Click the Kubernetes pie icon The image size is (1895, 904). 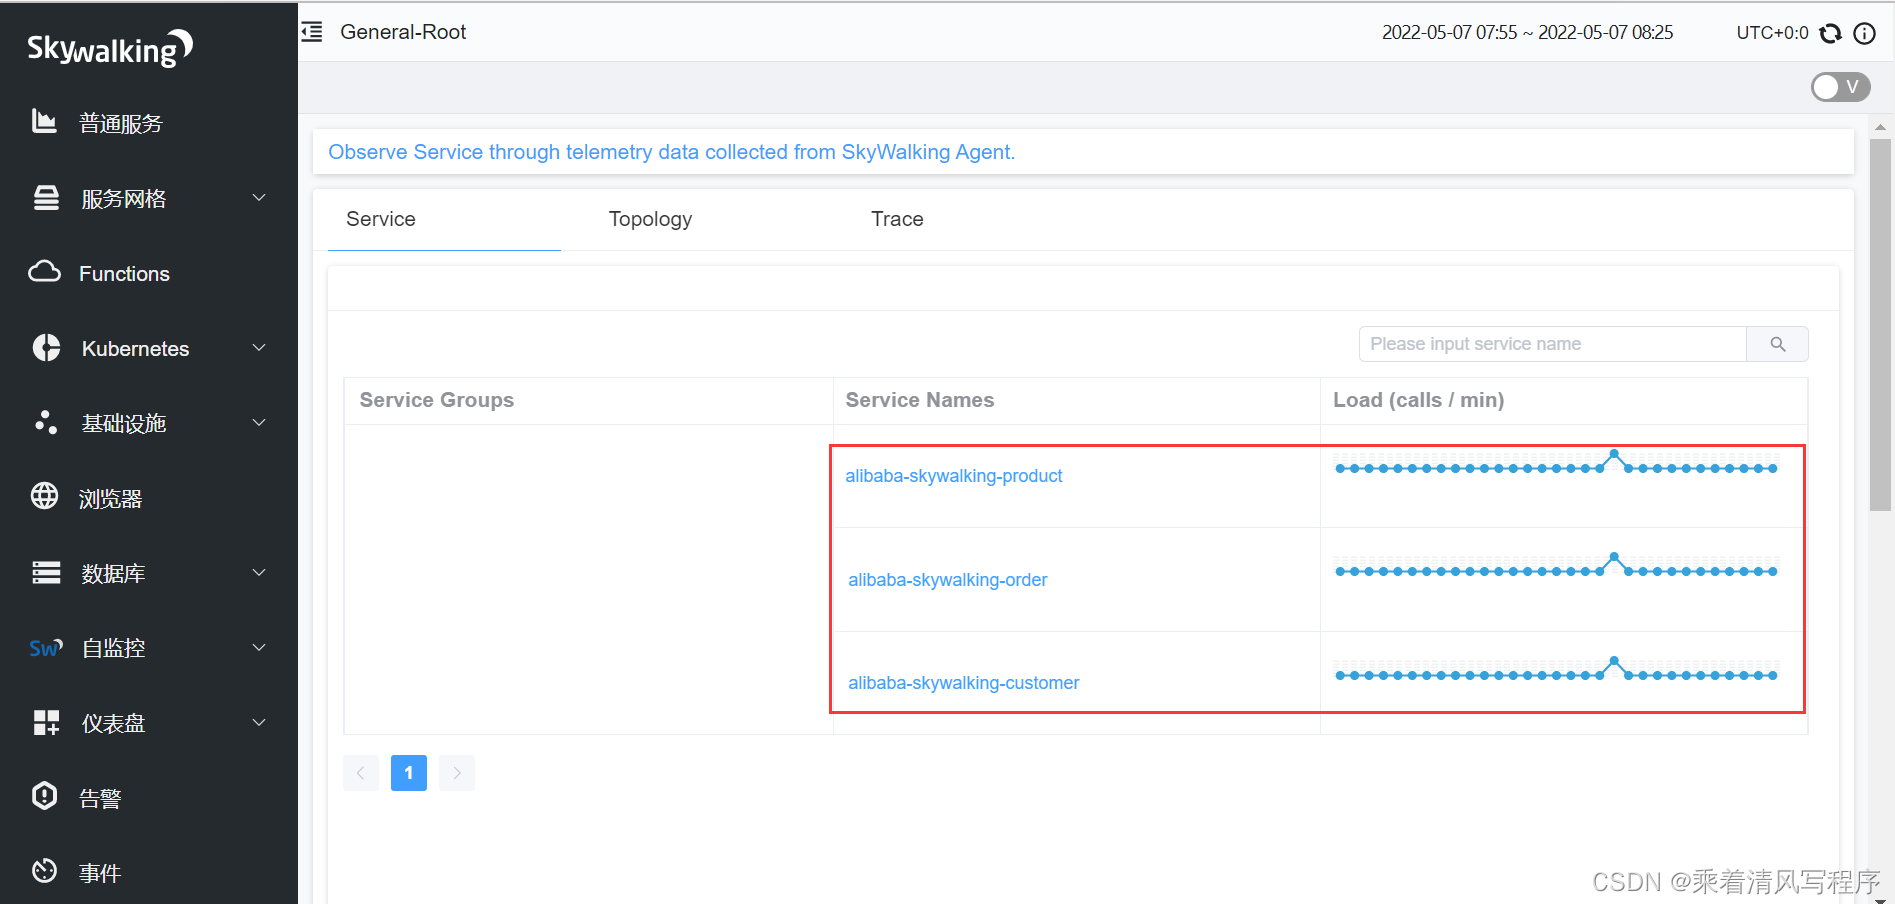click(46, 347)
